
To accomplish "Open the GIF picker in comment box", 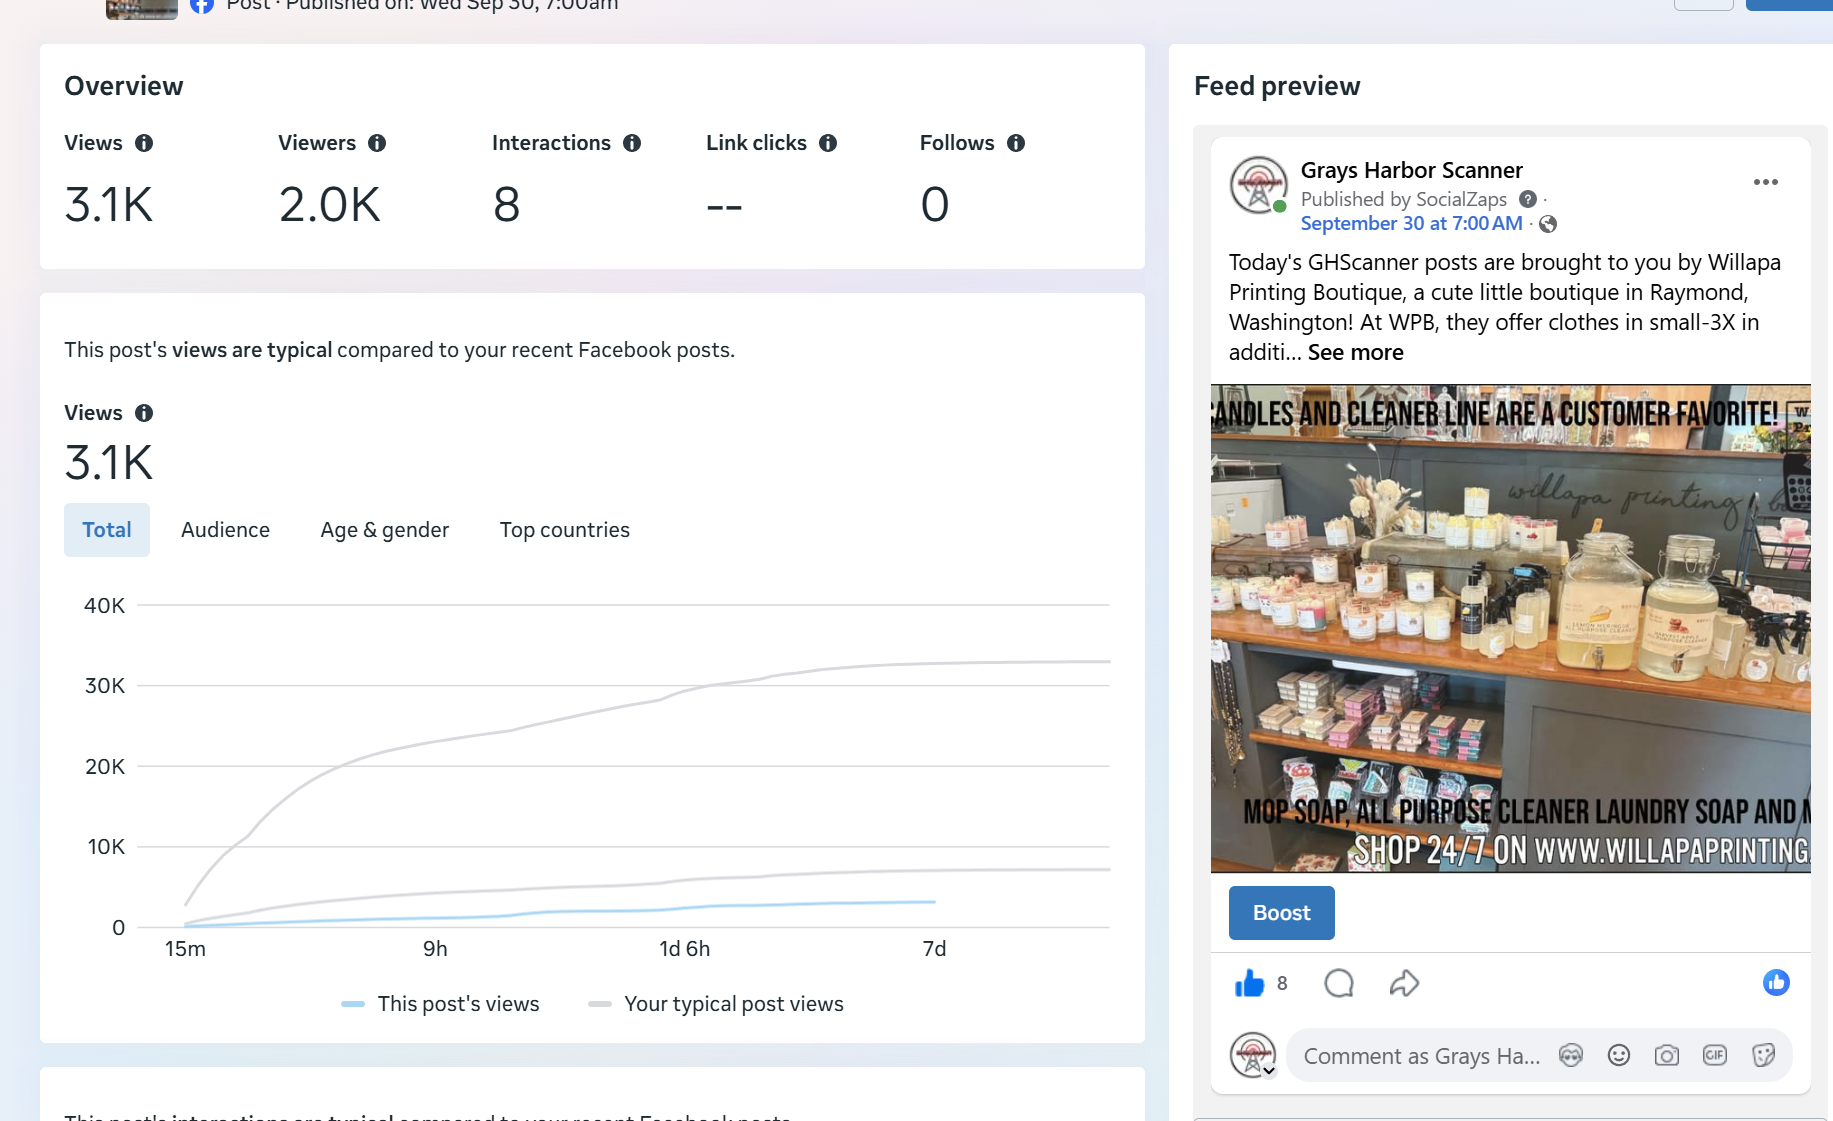I will point(1715,1056).
